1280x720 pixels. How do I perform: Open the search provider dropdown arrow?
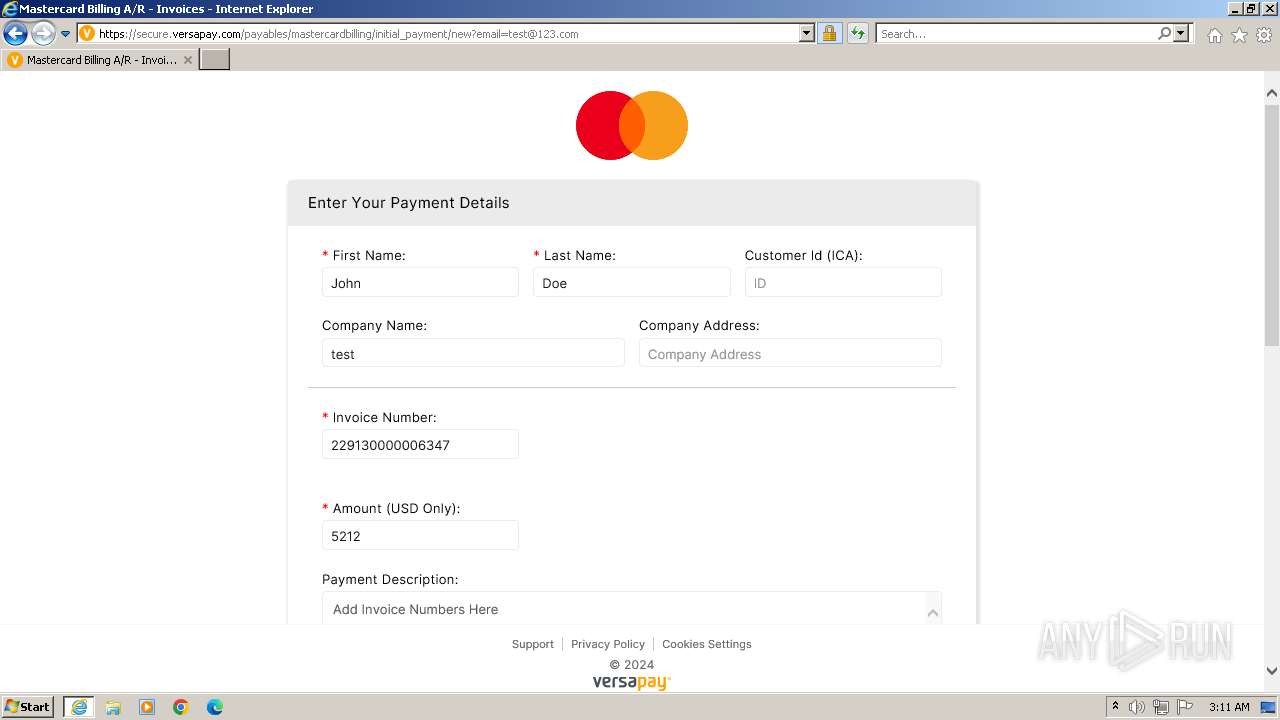pos(1181,34)
